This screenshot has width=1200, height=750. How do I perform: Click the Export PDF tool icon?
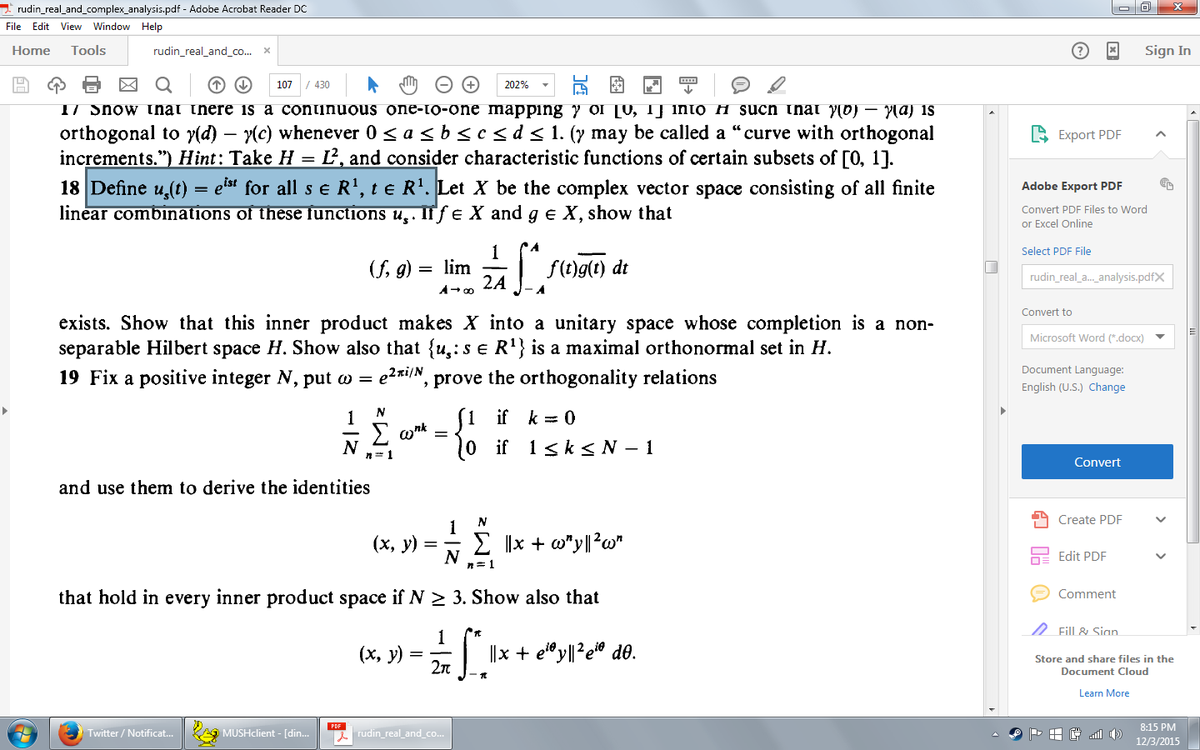coord(1038,134)
